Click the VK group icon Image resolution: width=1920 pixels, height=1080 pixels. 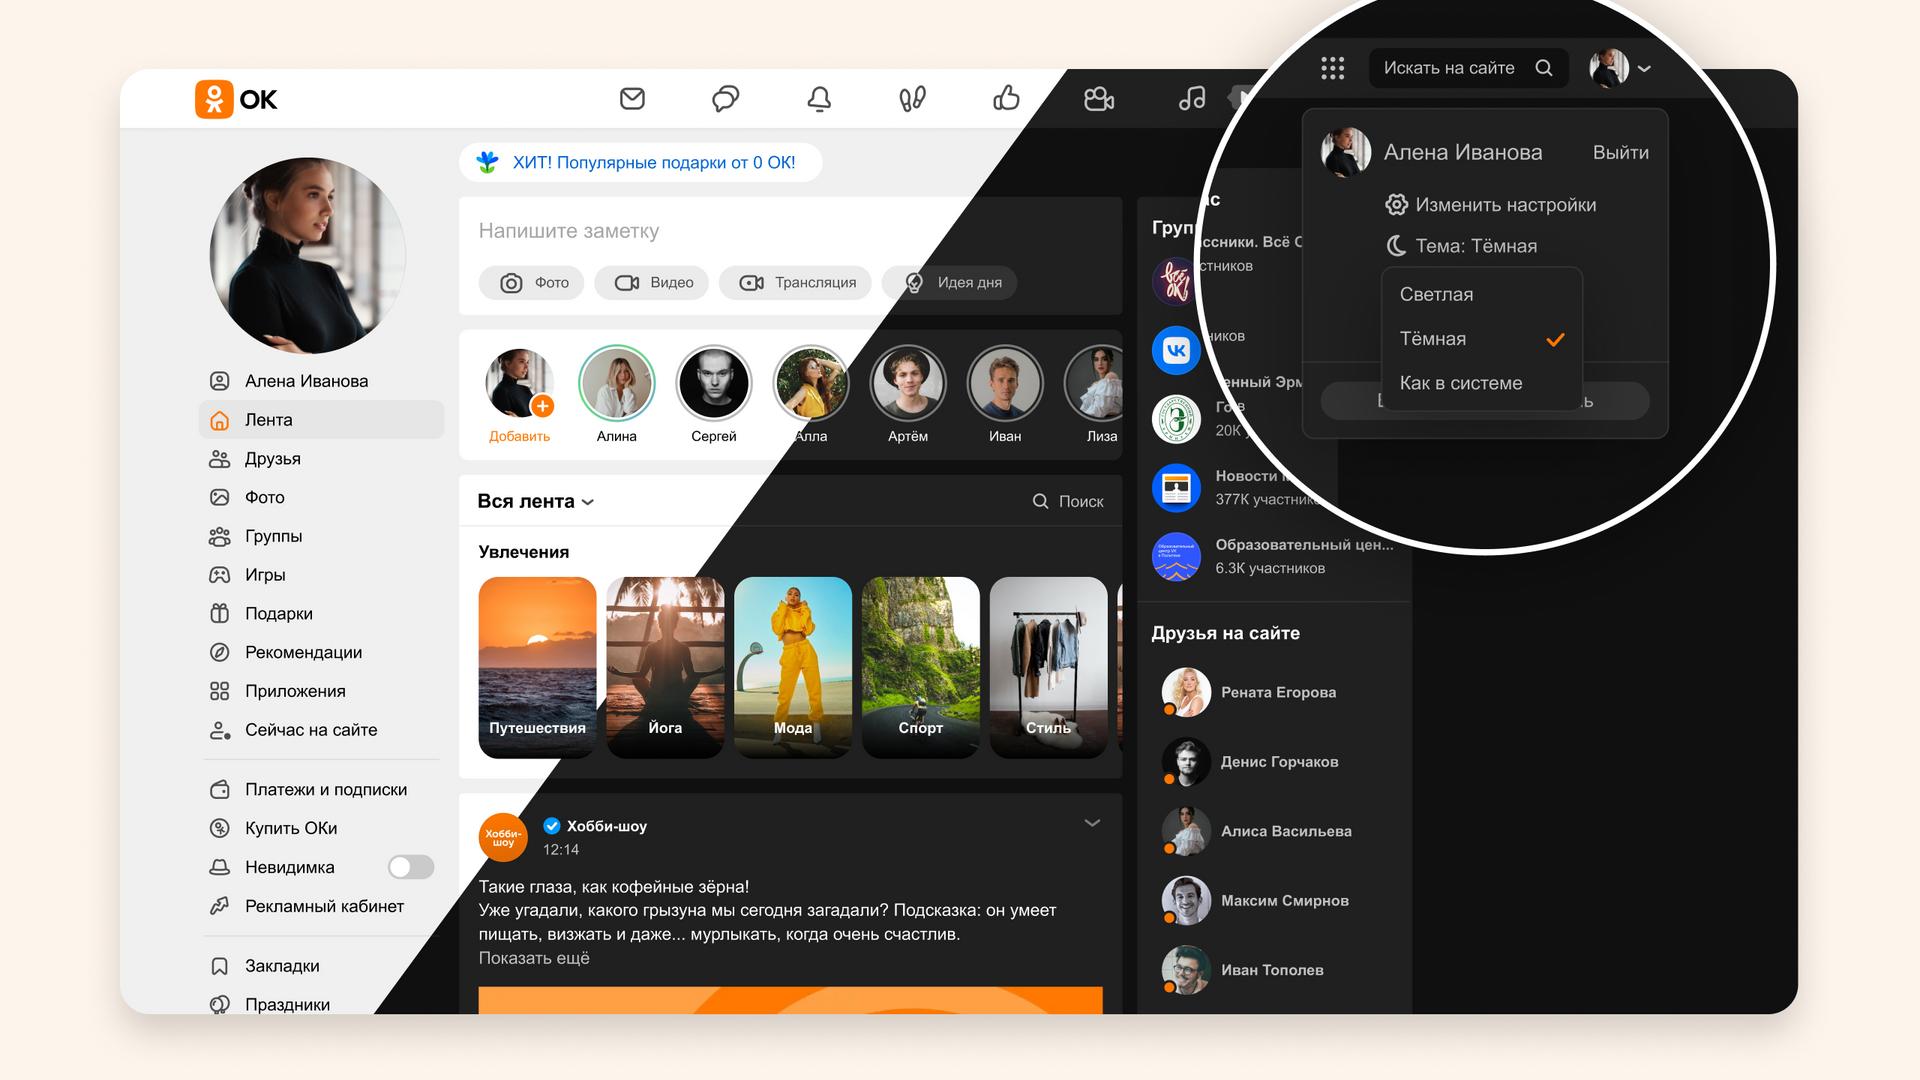click(1176, 350)
